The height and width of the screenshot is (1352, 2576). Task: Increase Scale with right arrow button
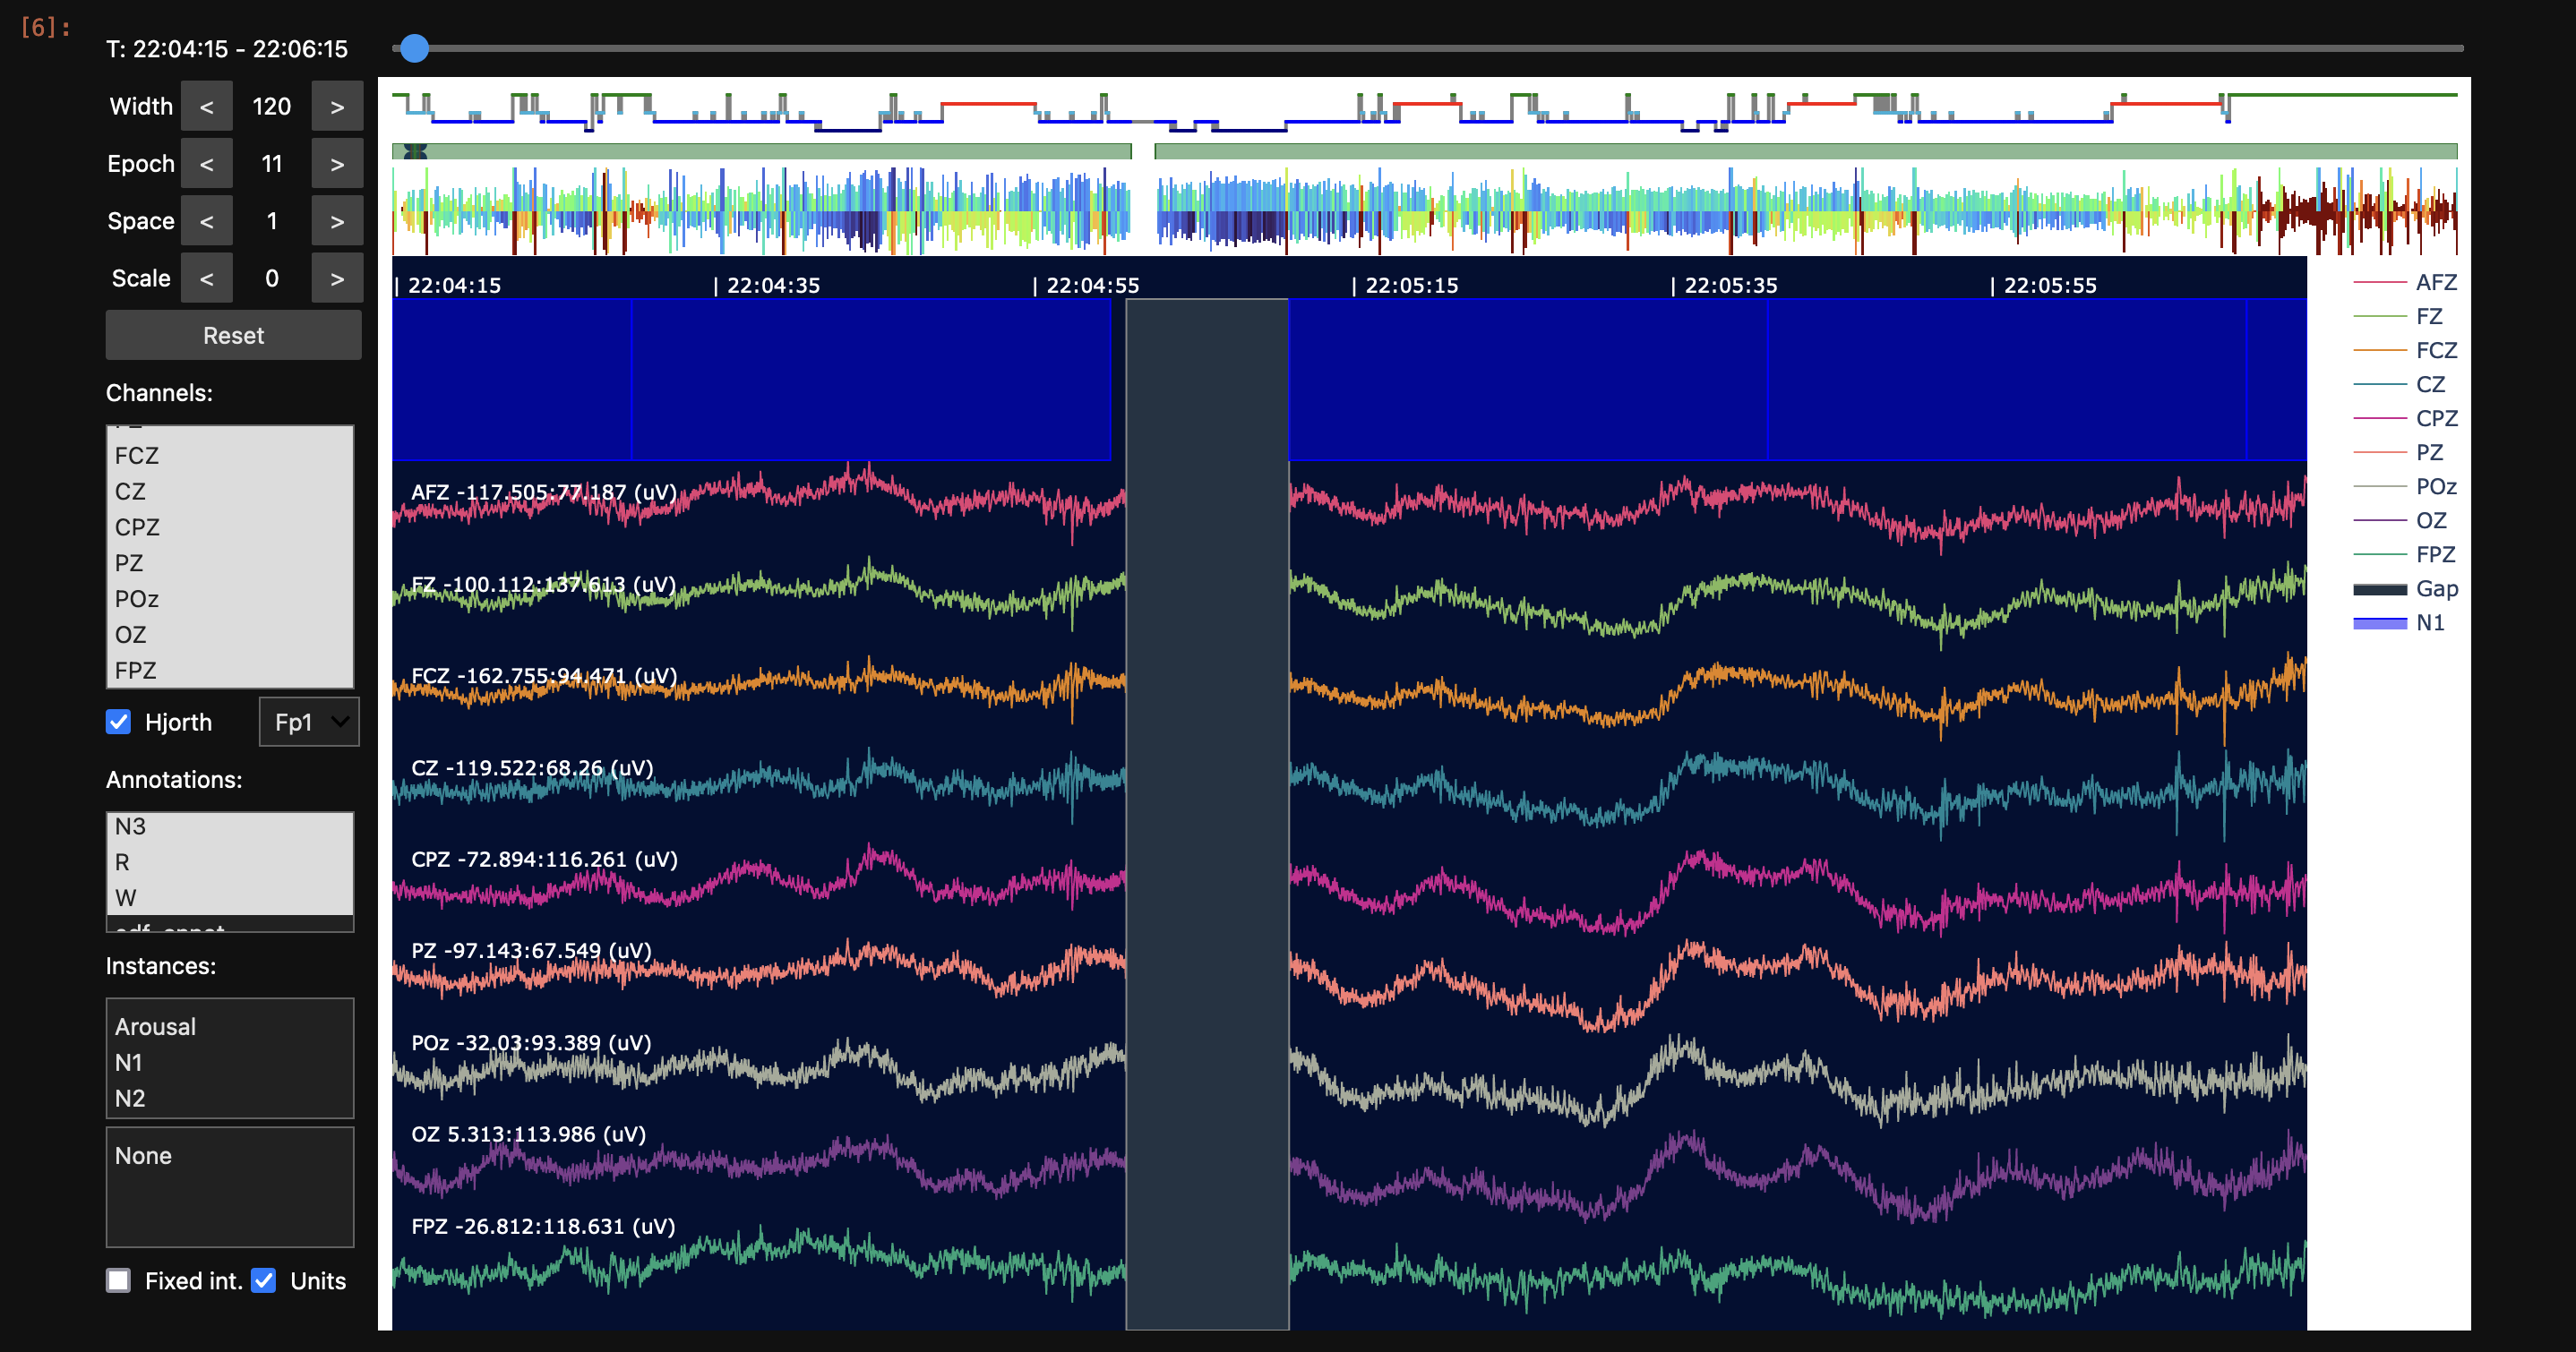pyautogui.click(x=337, y=278)
